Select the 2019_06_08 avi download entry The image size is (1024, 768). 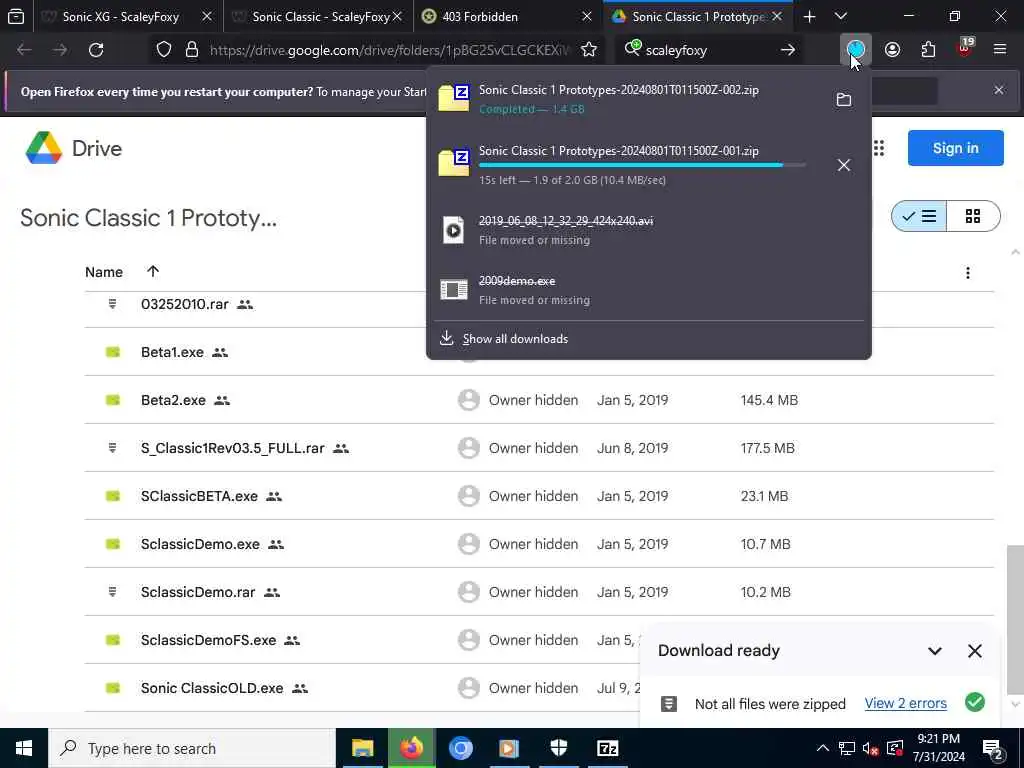tap(648, 230)
